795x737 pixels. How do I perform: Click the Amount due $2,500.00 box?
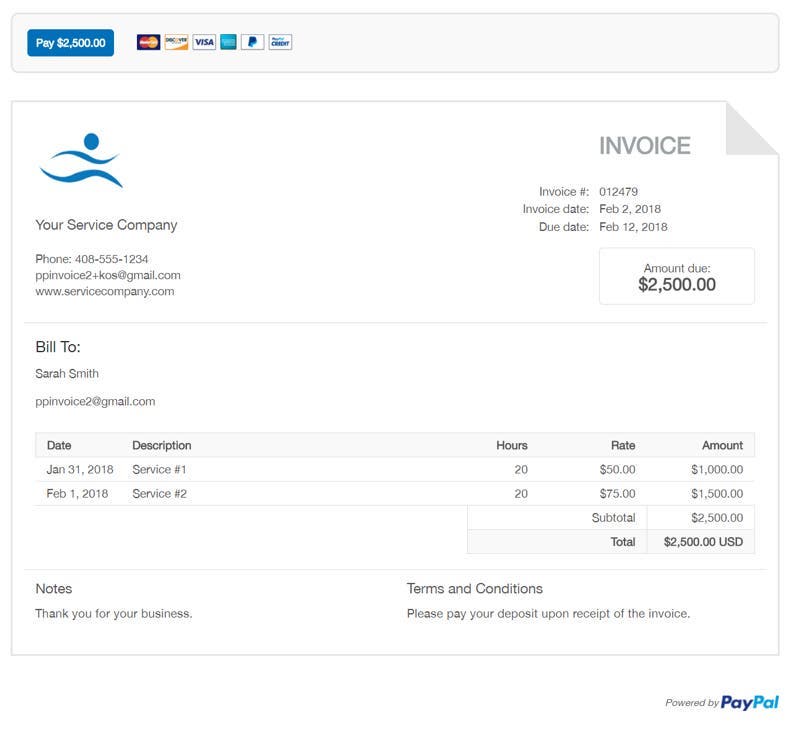pyautogui.click(x=676, y=276)
